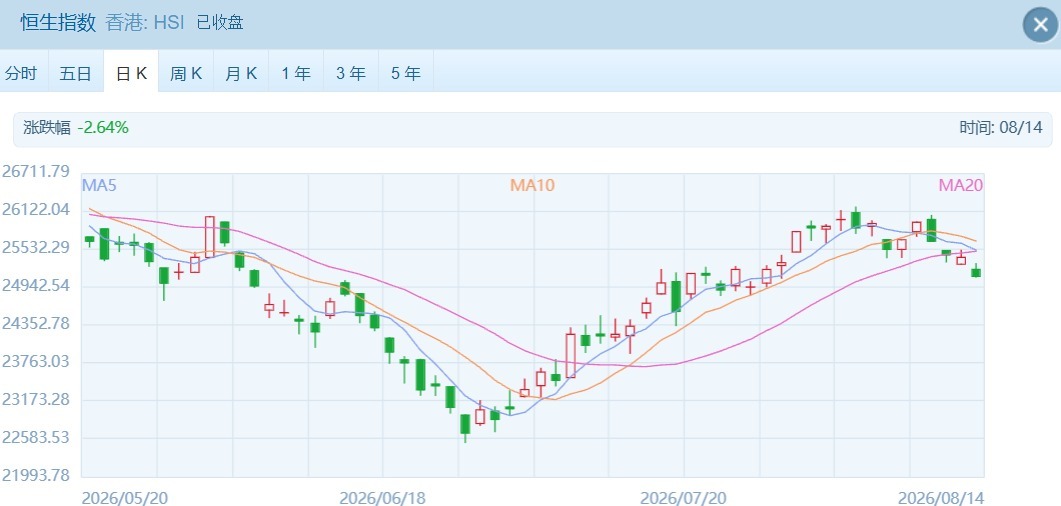
Task: Click the 26122.04 axis value
Action: coord(36,210)
